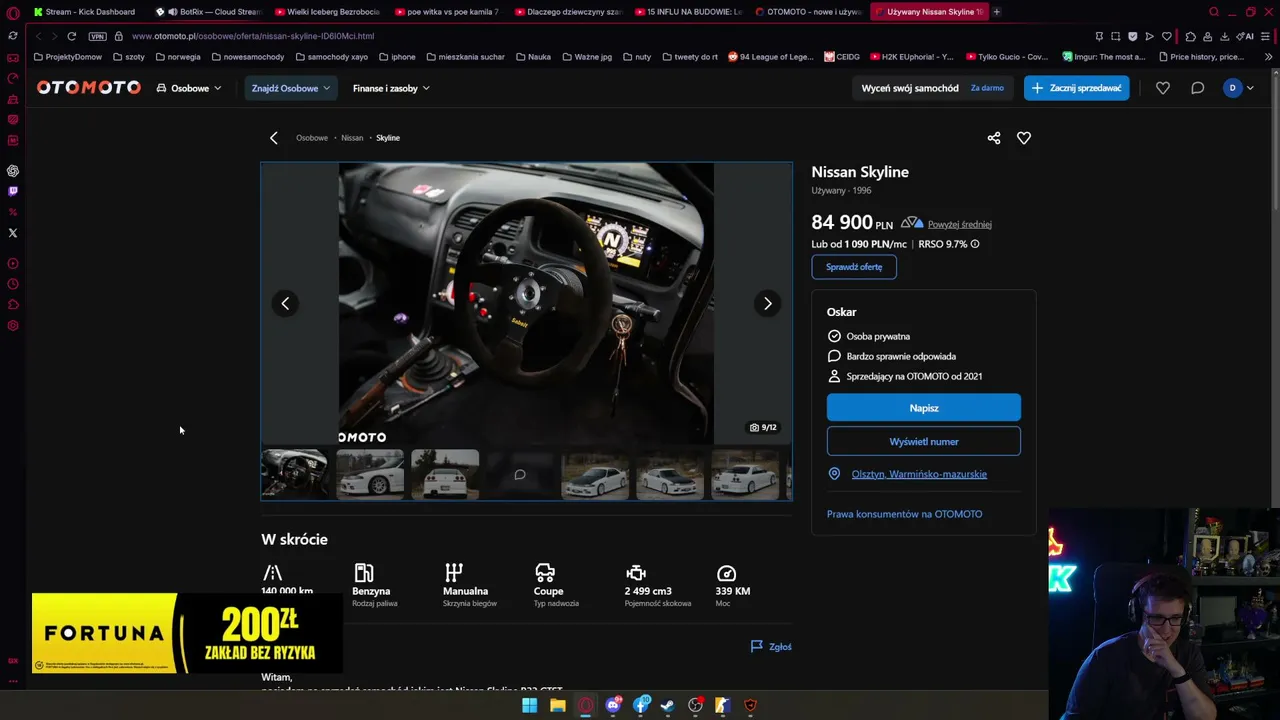Expand the Znajdź Osobowe dropdown

point(290,88)
